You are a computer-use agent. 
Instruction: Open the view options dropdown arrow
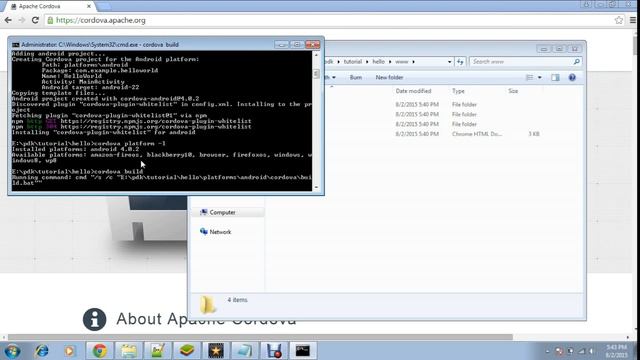click(x=540, y=78)
